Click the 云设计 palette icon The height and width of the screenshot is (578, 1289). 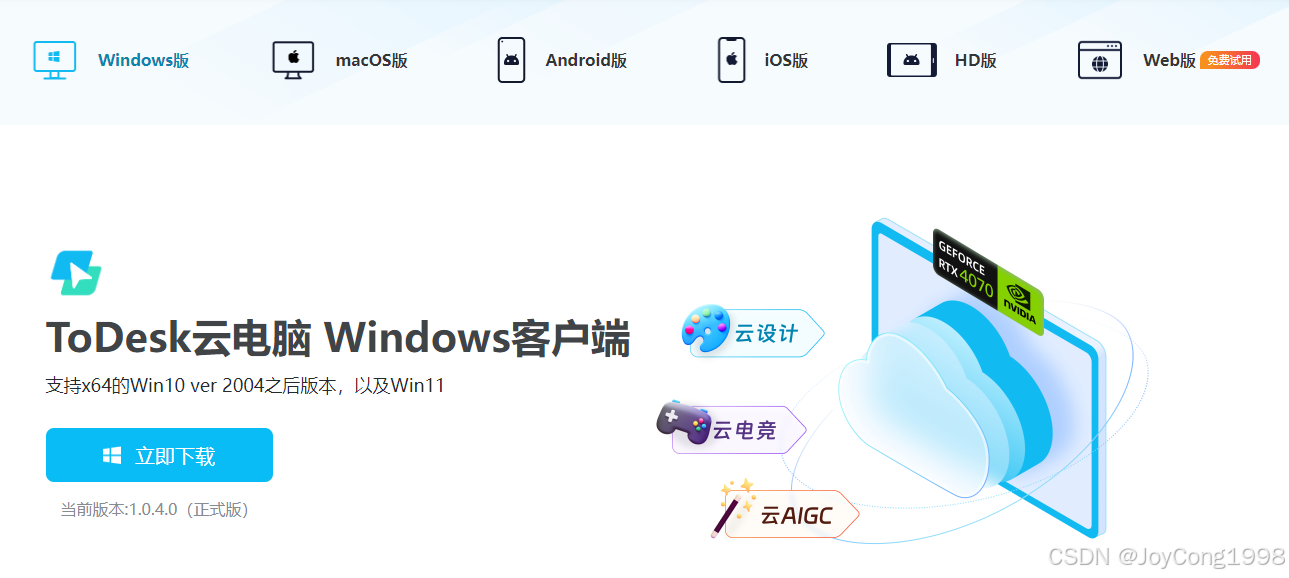point(707,331)
